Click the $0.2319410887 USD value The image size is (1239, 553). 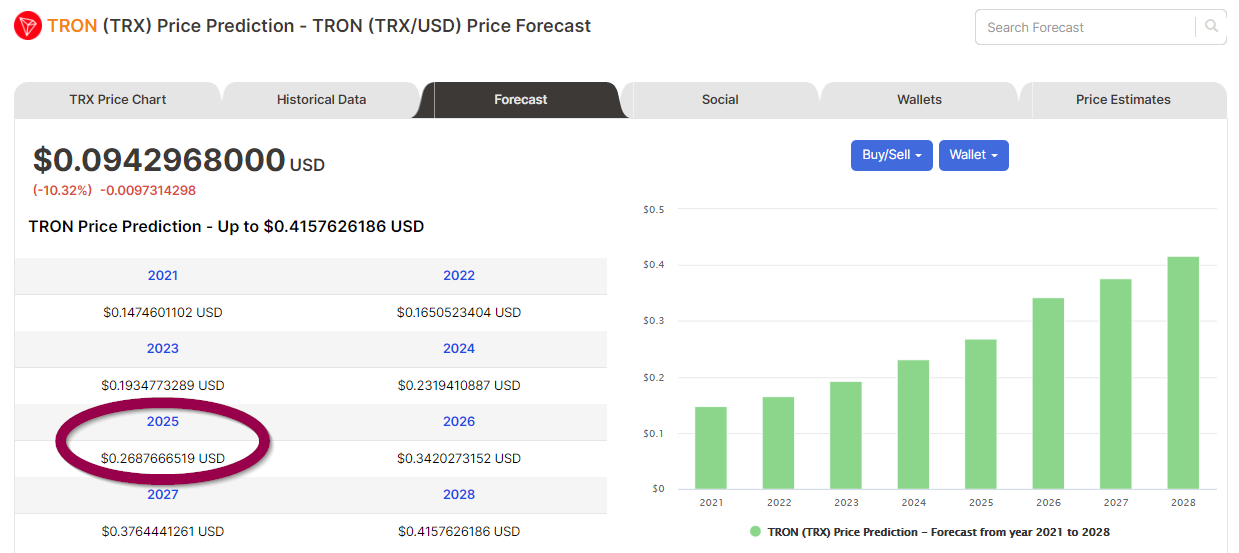459,385
